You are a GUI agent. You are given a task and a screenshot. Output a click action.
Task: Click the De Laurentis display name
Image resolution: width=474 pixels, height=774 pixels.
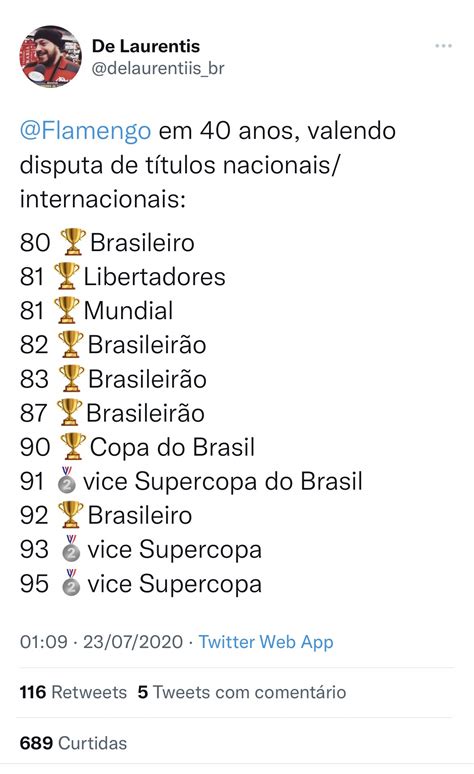click(146, 46)
